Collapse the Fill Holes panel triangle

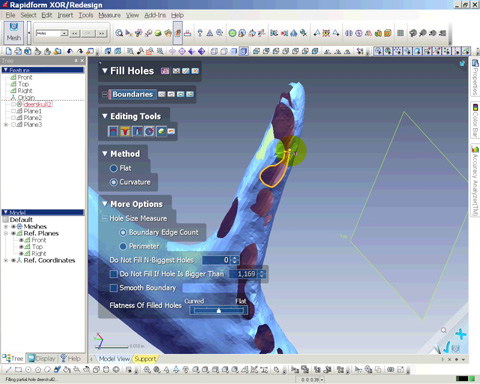click(x=105, y=71)
